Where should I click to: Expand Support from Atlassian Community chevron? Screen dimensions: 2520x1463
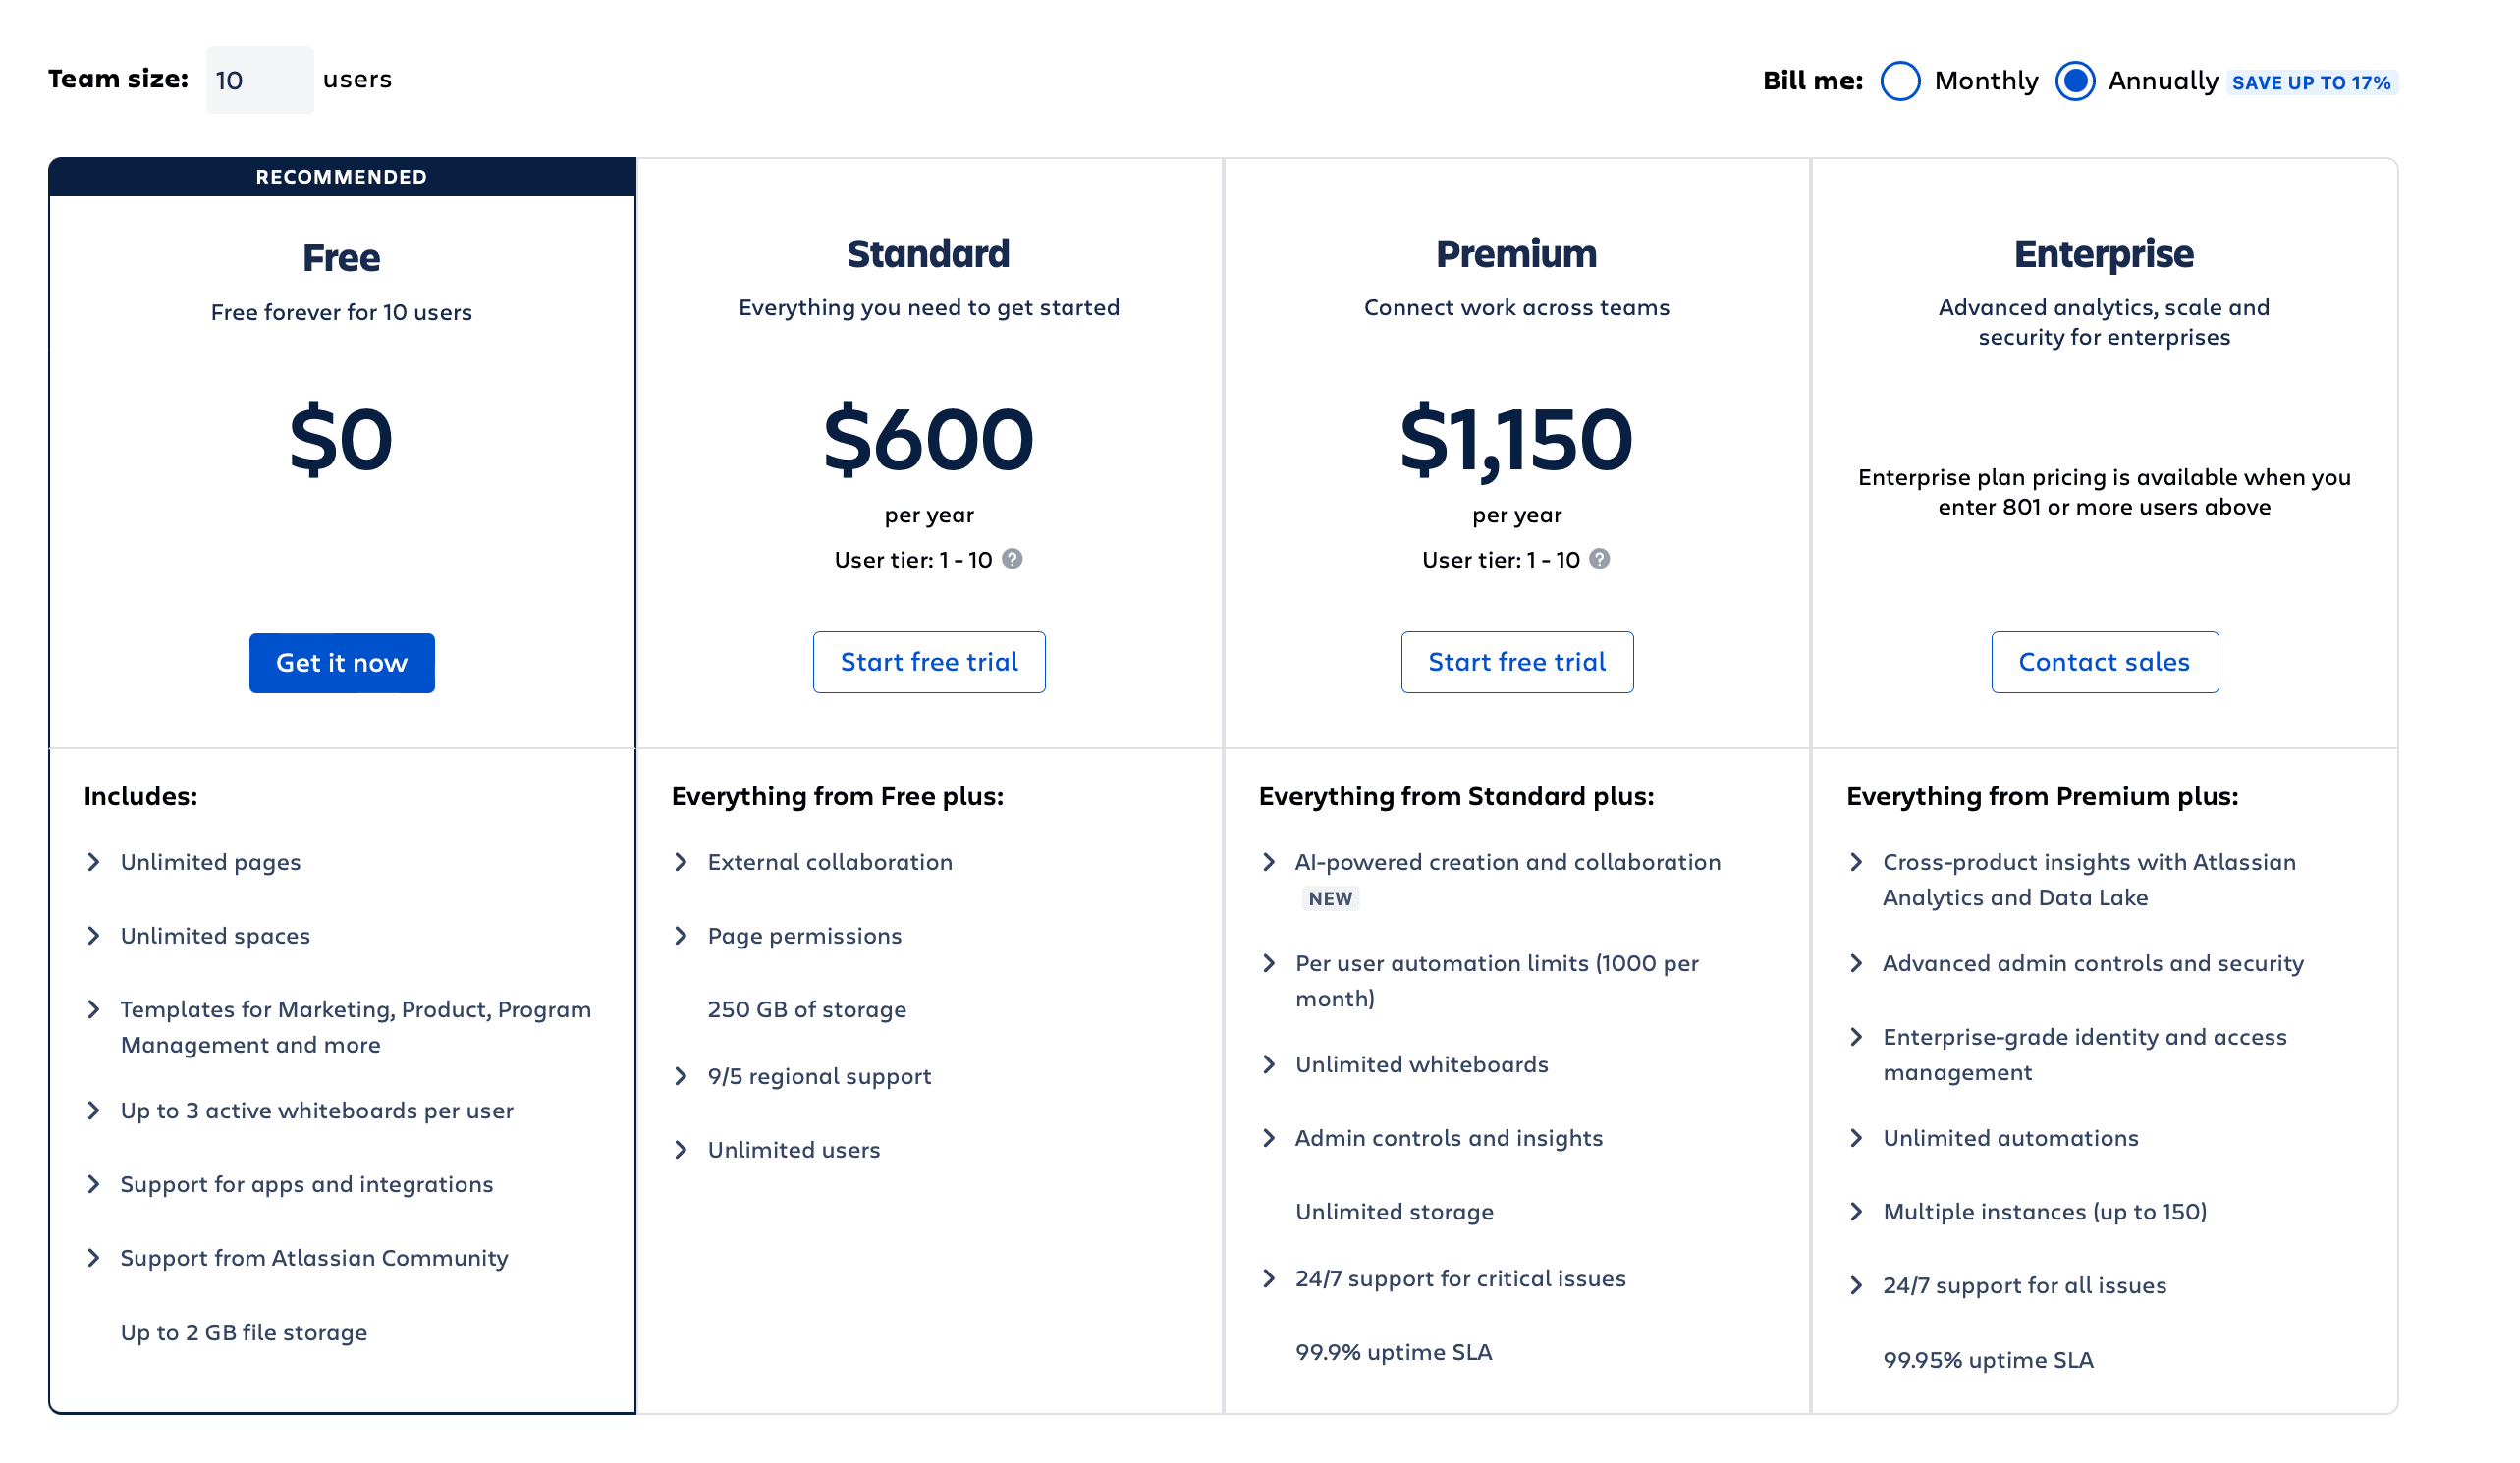[x=94, y=1258]
